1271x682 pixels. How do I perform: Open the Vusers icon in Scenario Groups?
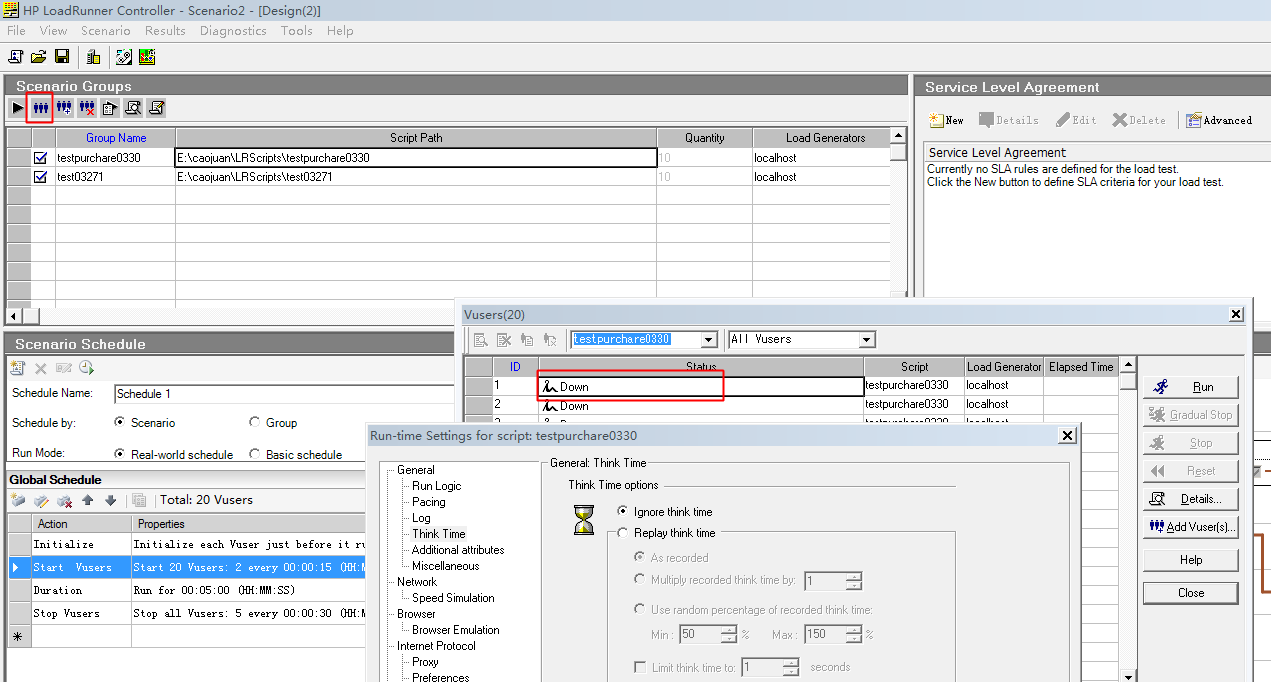[41, 107]
